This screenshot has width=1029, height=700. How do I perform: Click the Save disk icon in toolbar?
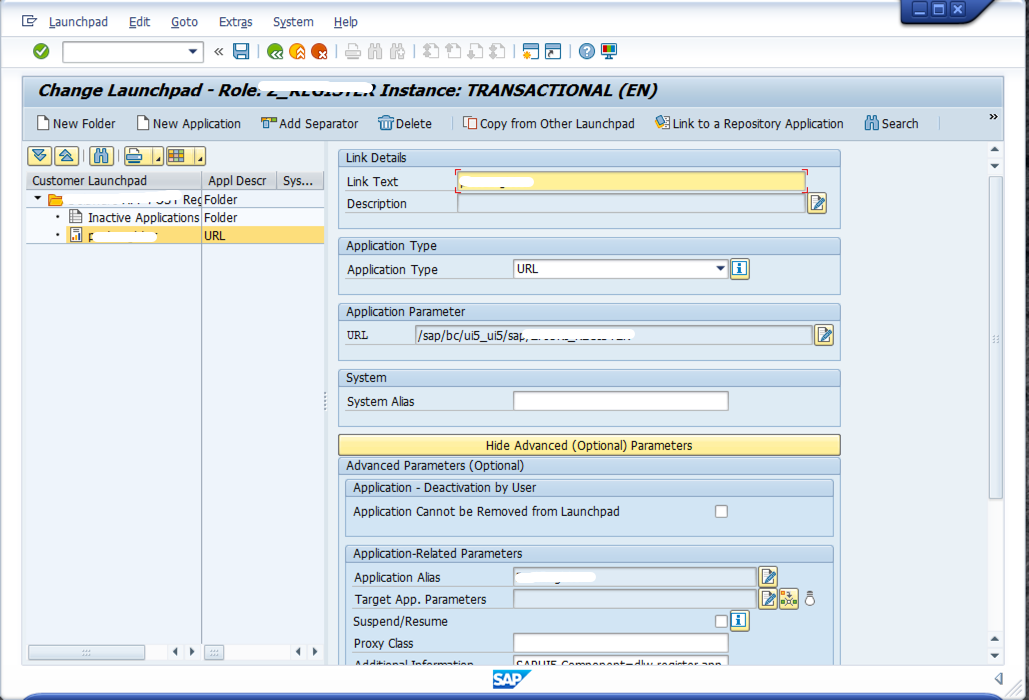[x=242, y=51]
